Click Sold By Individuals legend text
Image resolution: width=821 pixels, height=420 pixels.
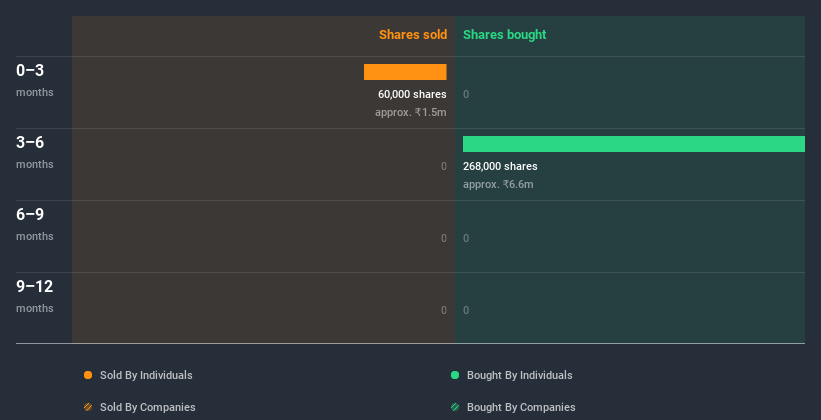(146, 375)
